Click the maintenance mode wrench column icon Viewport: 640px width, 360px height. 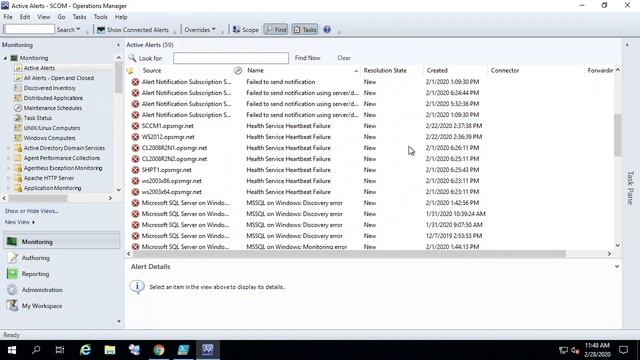tap(238, 70)
